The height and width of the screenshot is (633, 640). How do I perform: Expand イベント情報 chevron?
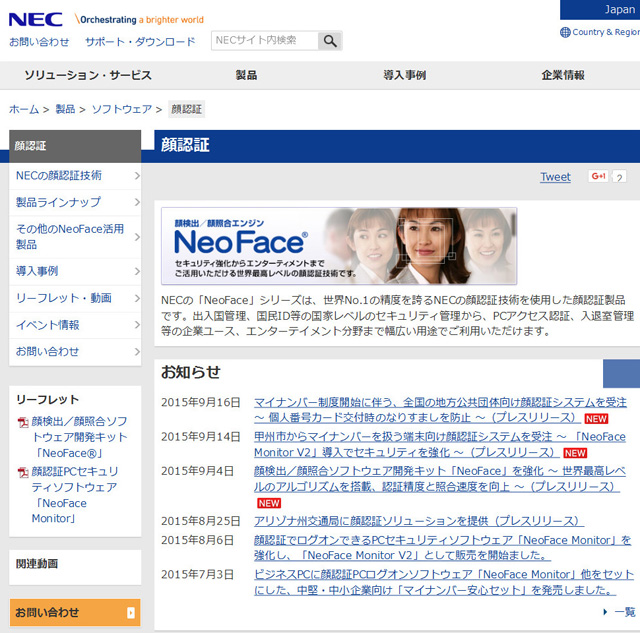pos(137,325)
